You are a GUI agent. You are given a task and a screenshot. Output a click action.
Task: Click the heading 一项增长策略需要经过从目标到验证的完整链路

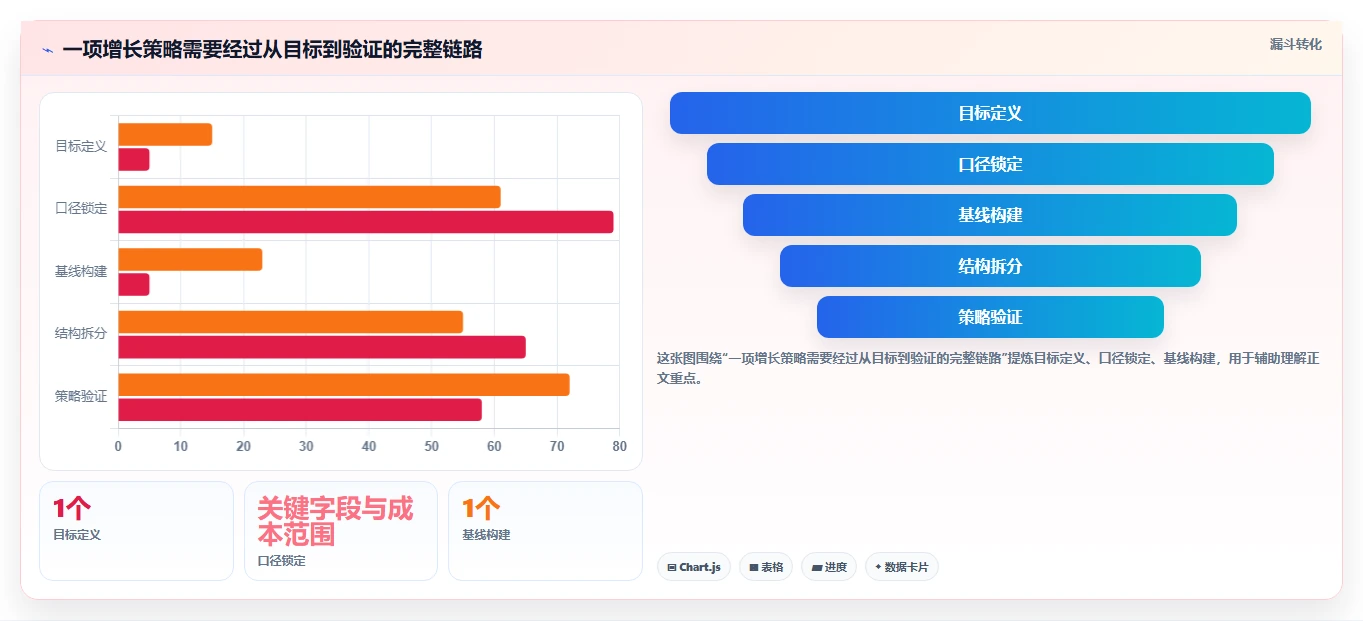click(x=272, y=50)
